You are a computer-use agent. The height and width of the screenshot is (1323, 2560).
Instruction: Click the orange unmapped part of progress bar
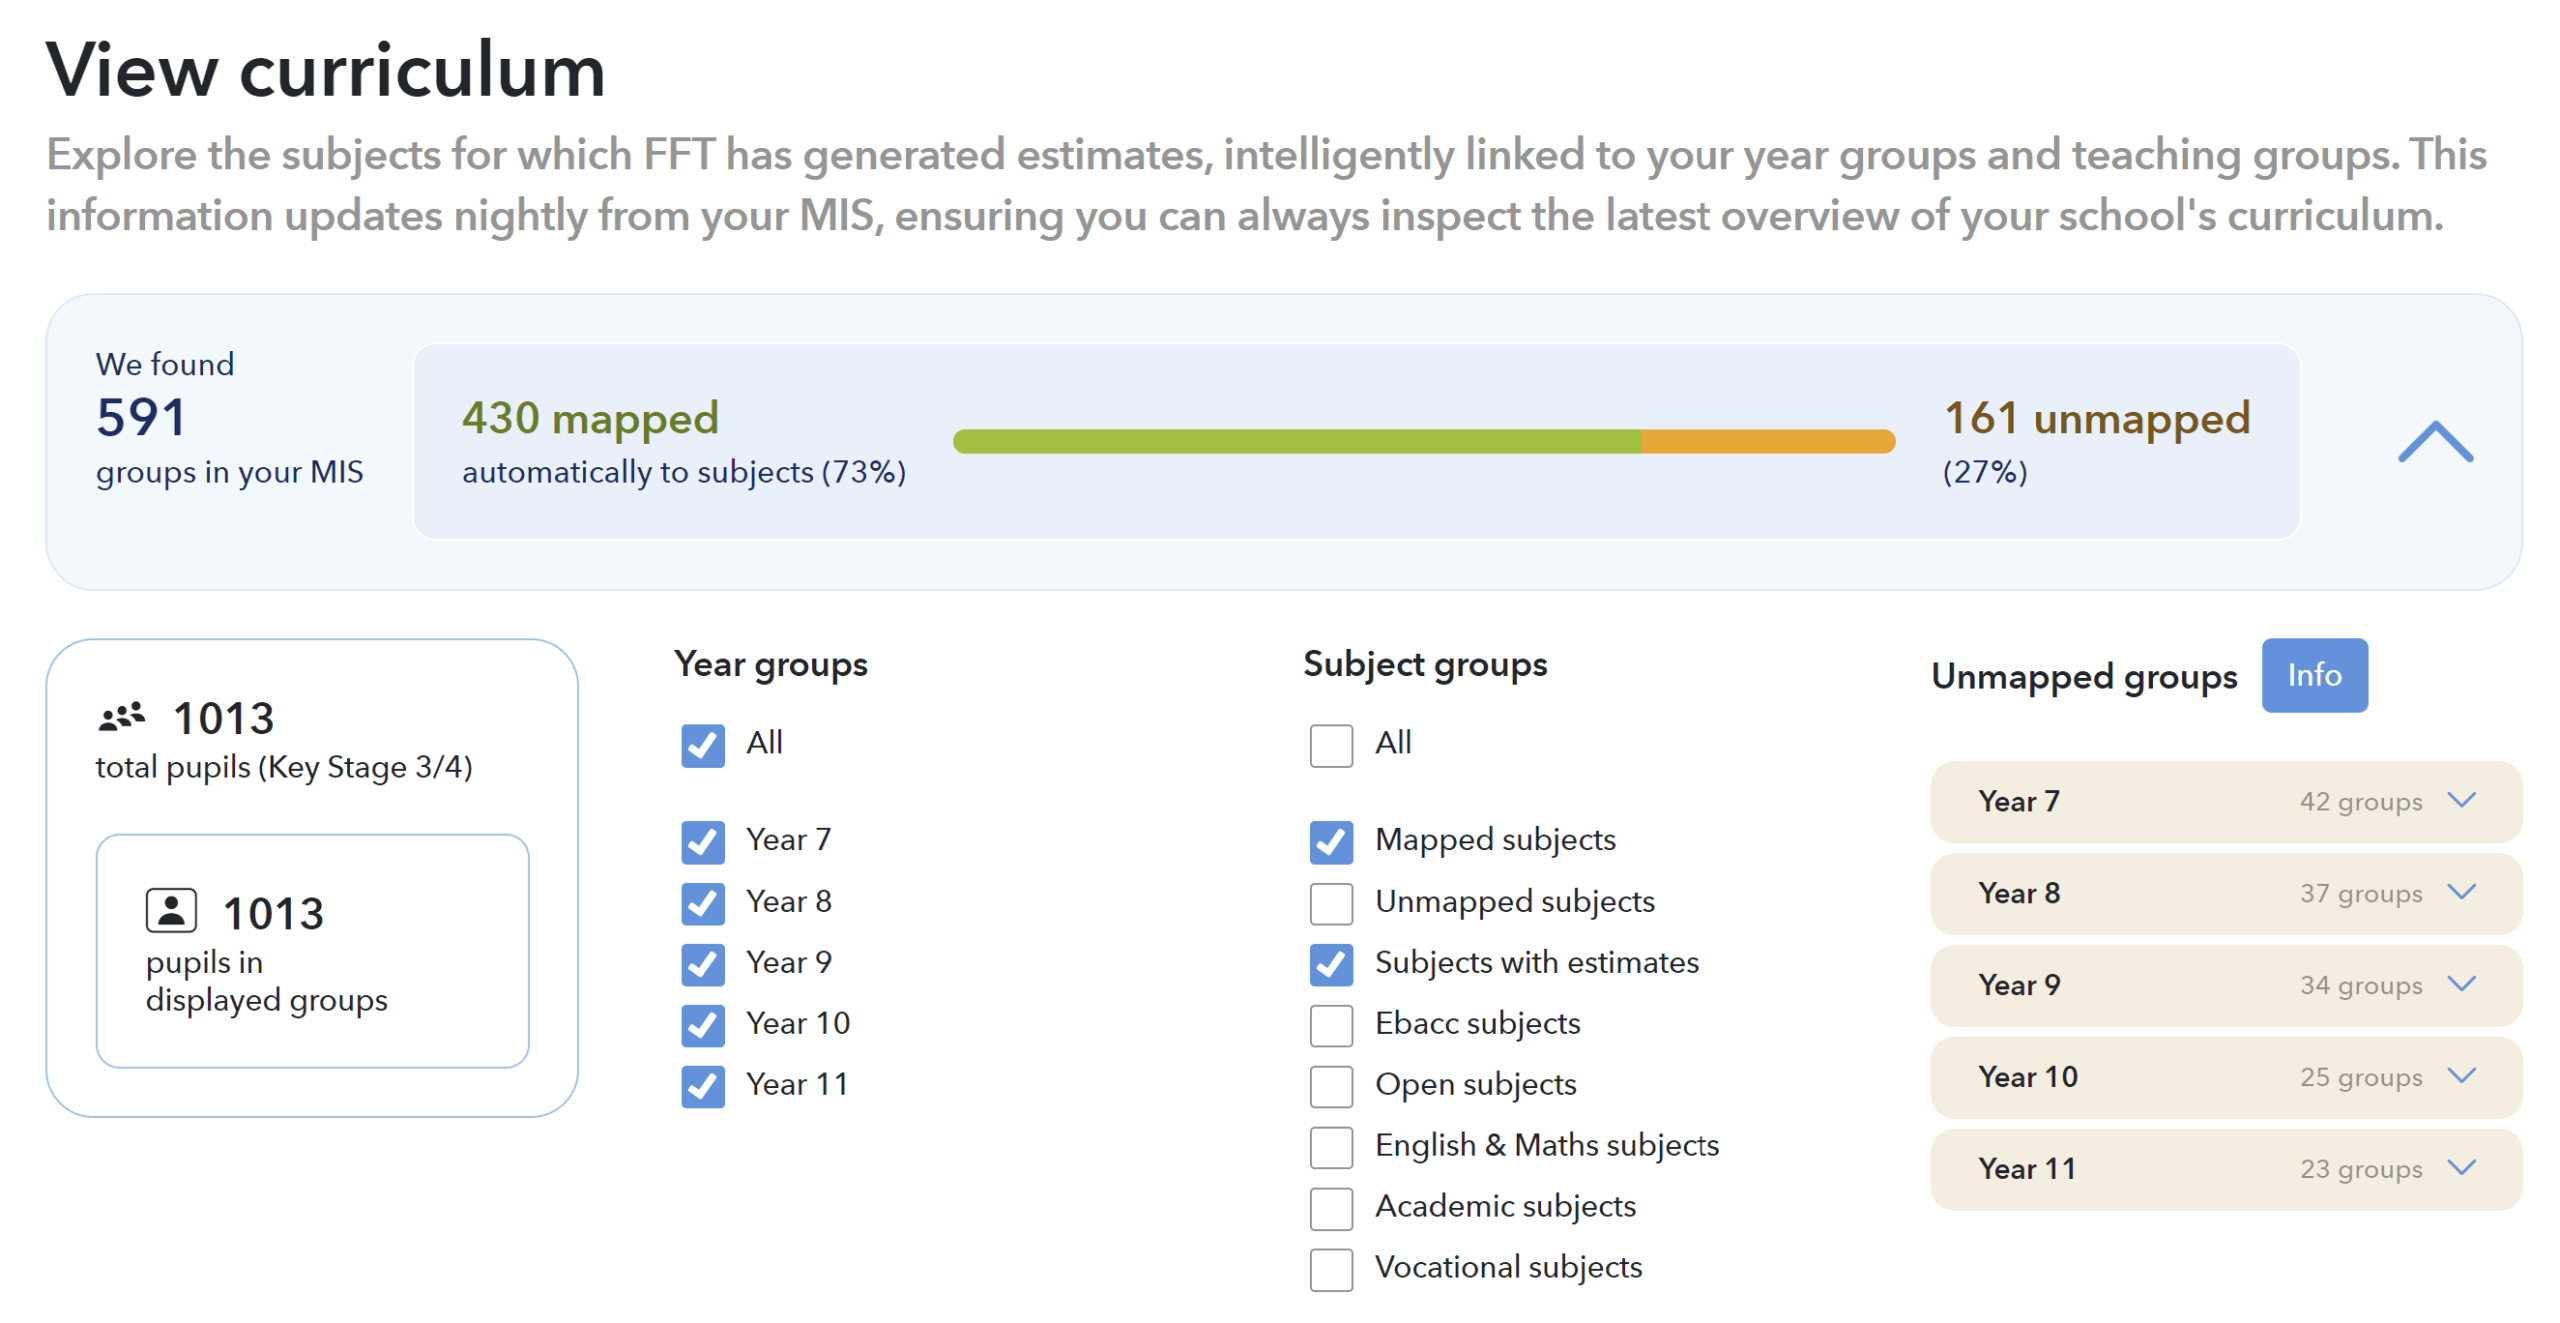pyautogui.click(x=1767, y=441)
